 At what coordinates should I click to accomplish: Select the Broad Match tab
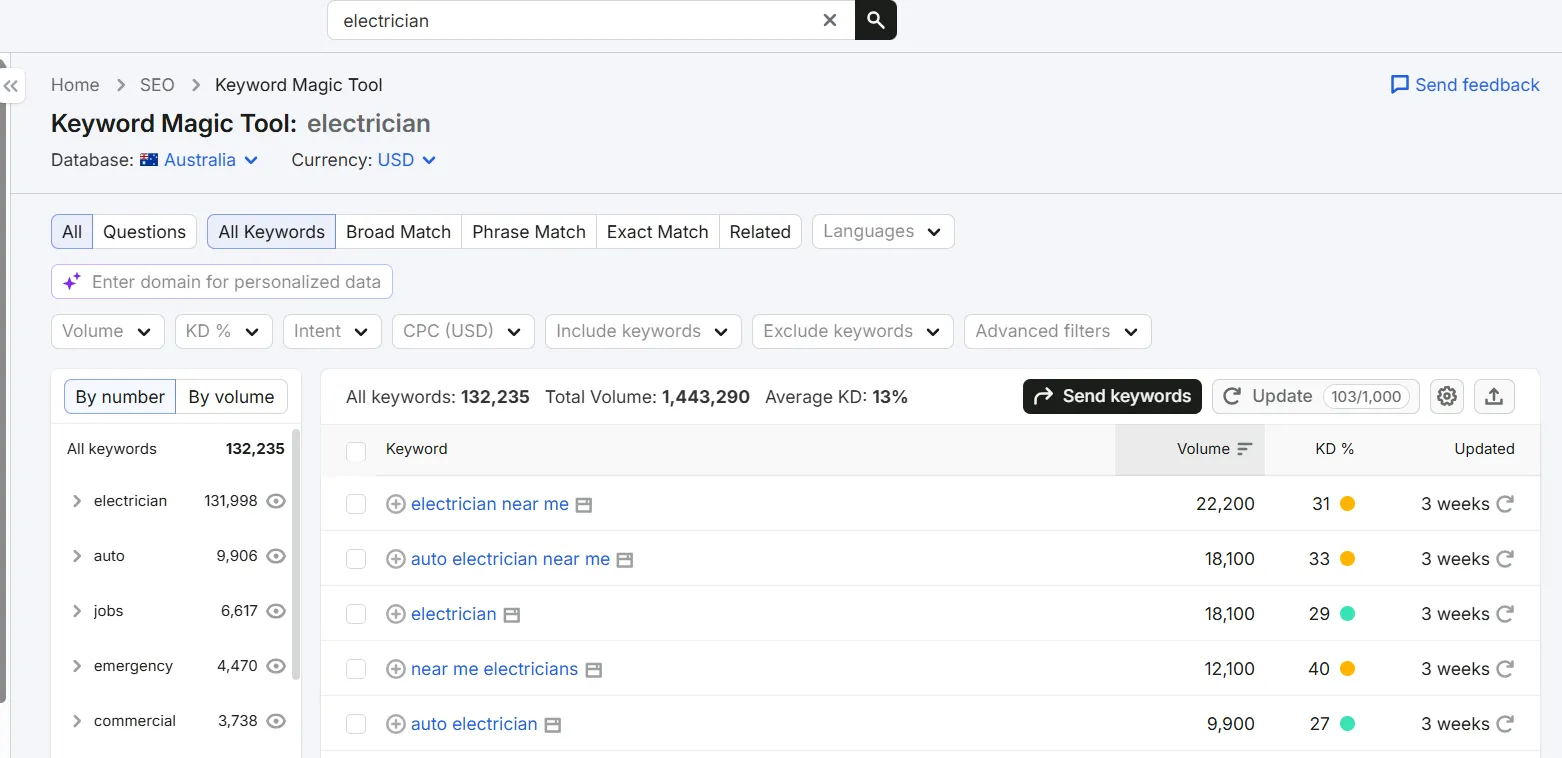[398, 231]
